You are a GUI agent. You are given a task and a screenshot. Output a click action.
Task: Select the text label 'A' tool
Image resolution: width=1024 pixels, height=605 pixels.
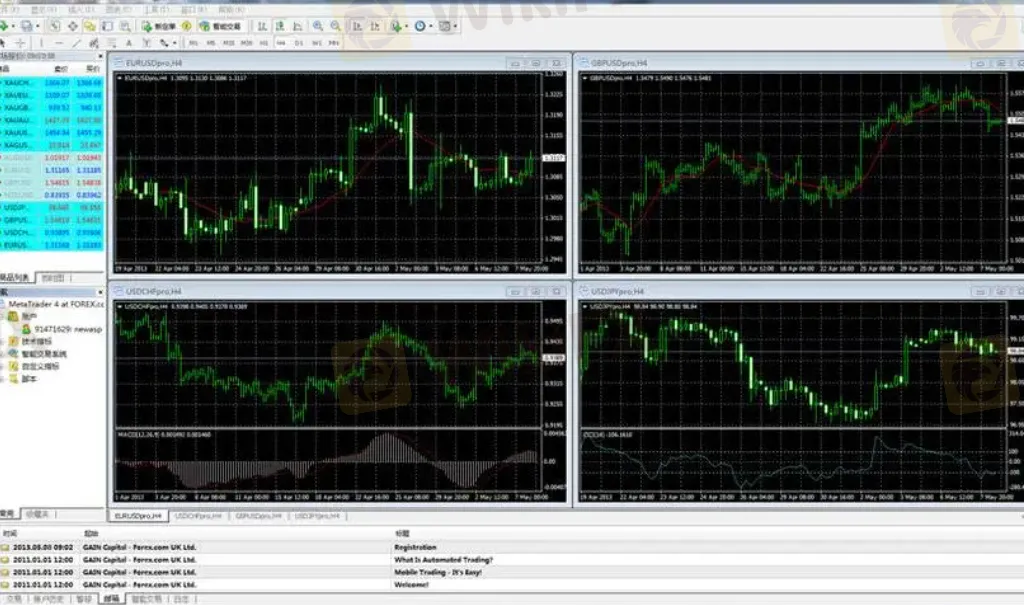[x=129, y=43]
